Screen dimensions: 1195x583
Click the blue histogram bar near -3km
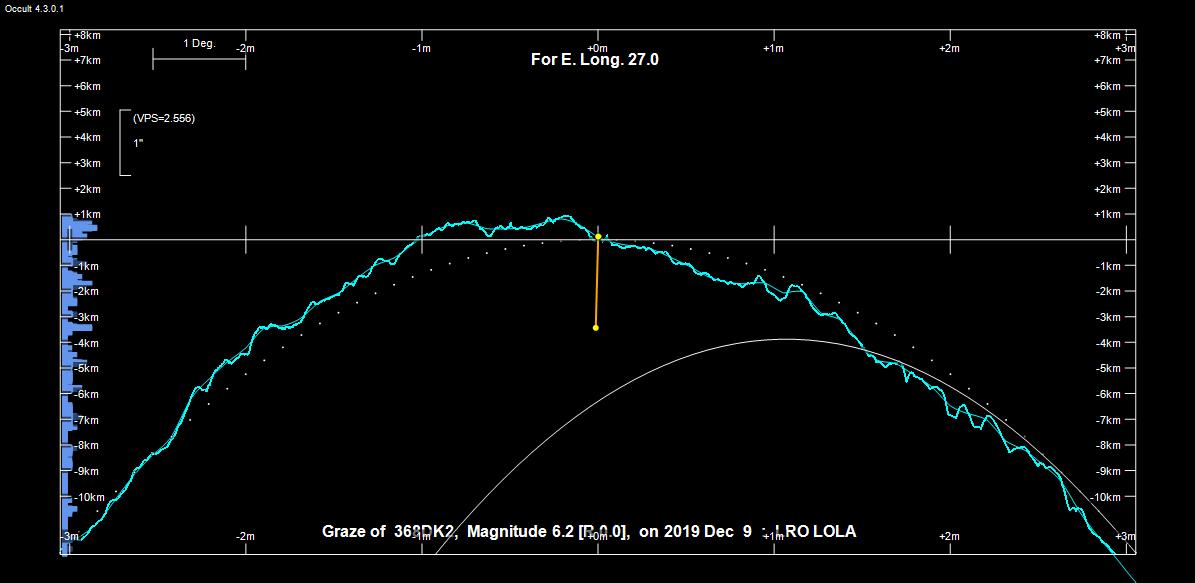pyautogui.click(x=78, y=326)
